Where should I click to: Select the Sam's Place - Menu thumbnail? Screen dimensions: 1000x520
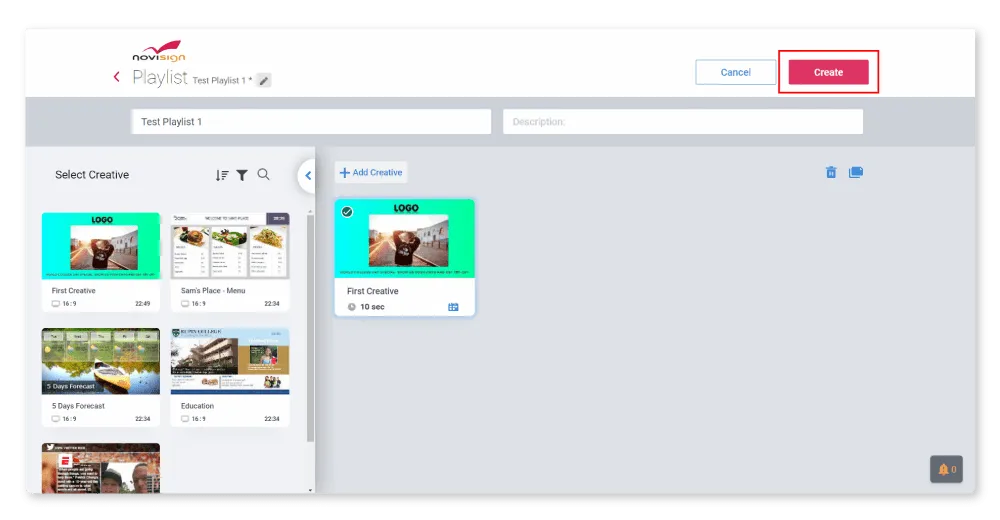pos(230,246)
